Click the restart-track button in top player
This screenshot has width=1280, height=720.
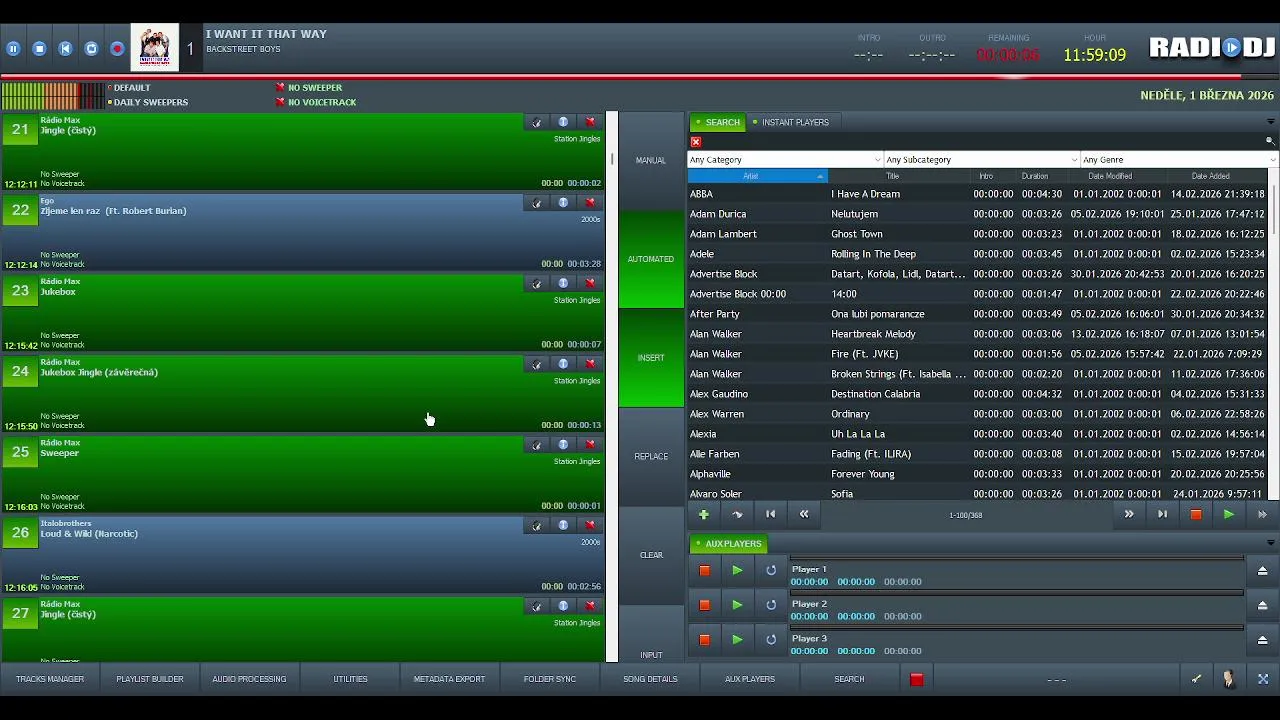(65, 48)
